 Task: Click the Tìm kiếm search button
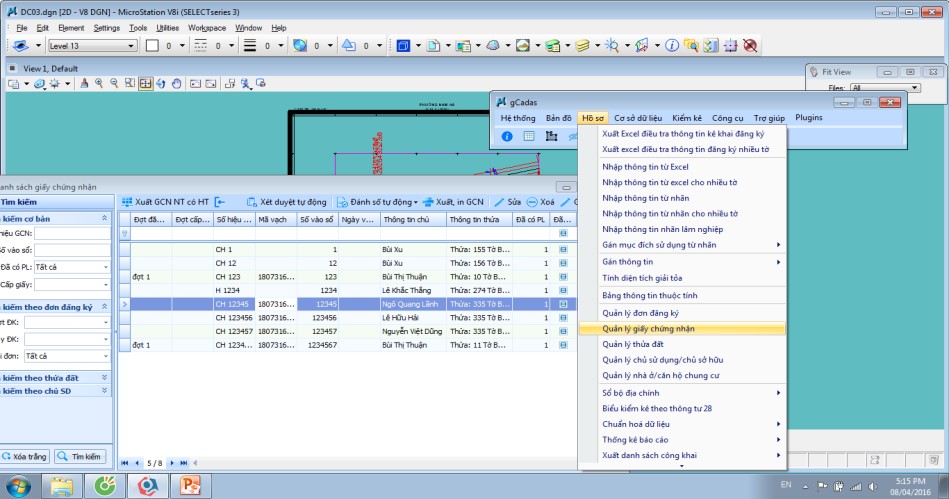pyautogui.click(x=81, y=456)
